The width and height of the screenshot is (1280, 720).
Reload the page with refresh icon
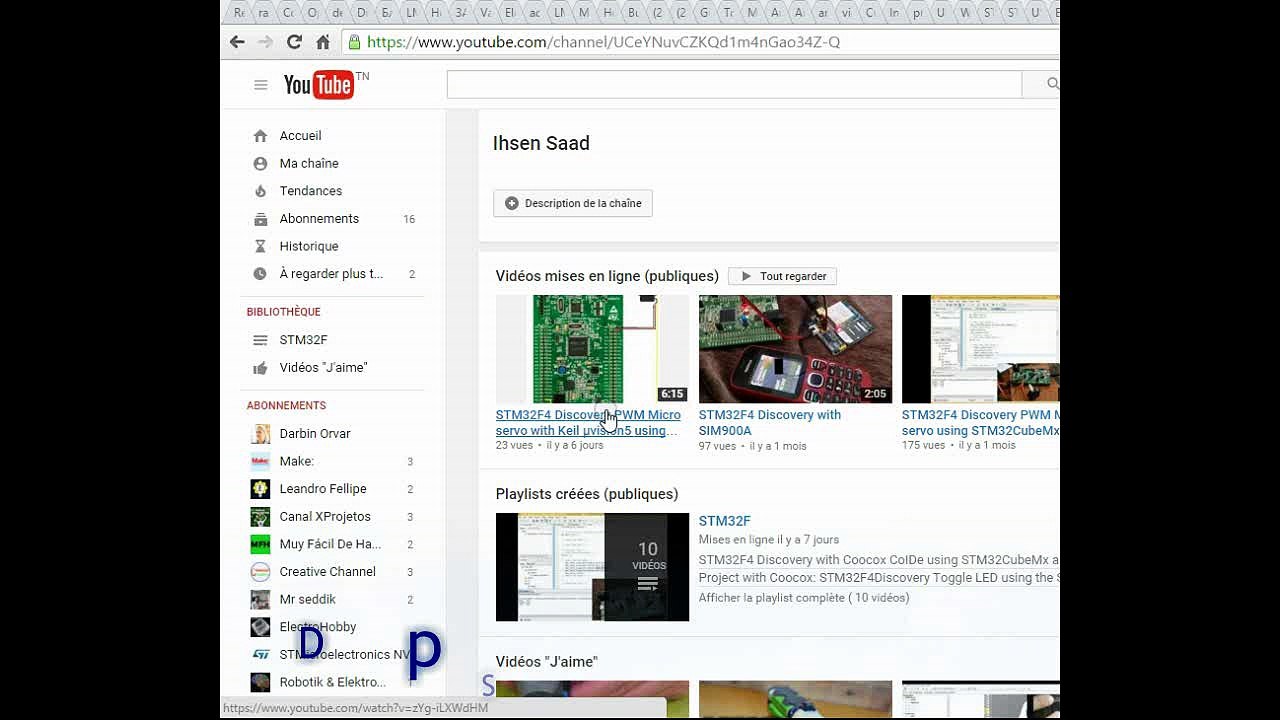[x=294, y=42]
